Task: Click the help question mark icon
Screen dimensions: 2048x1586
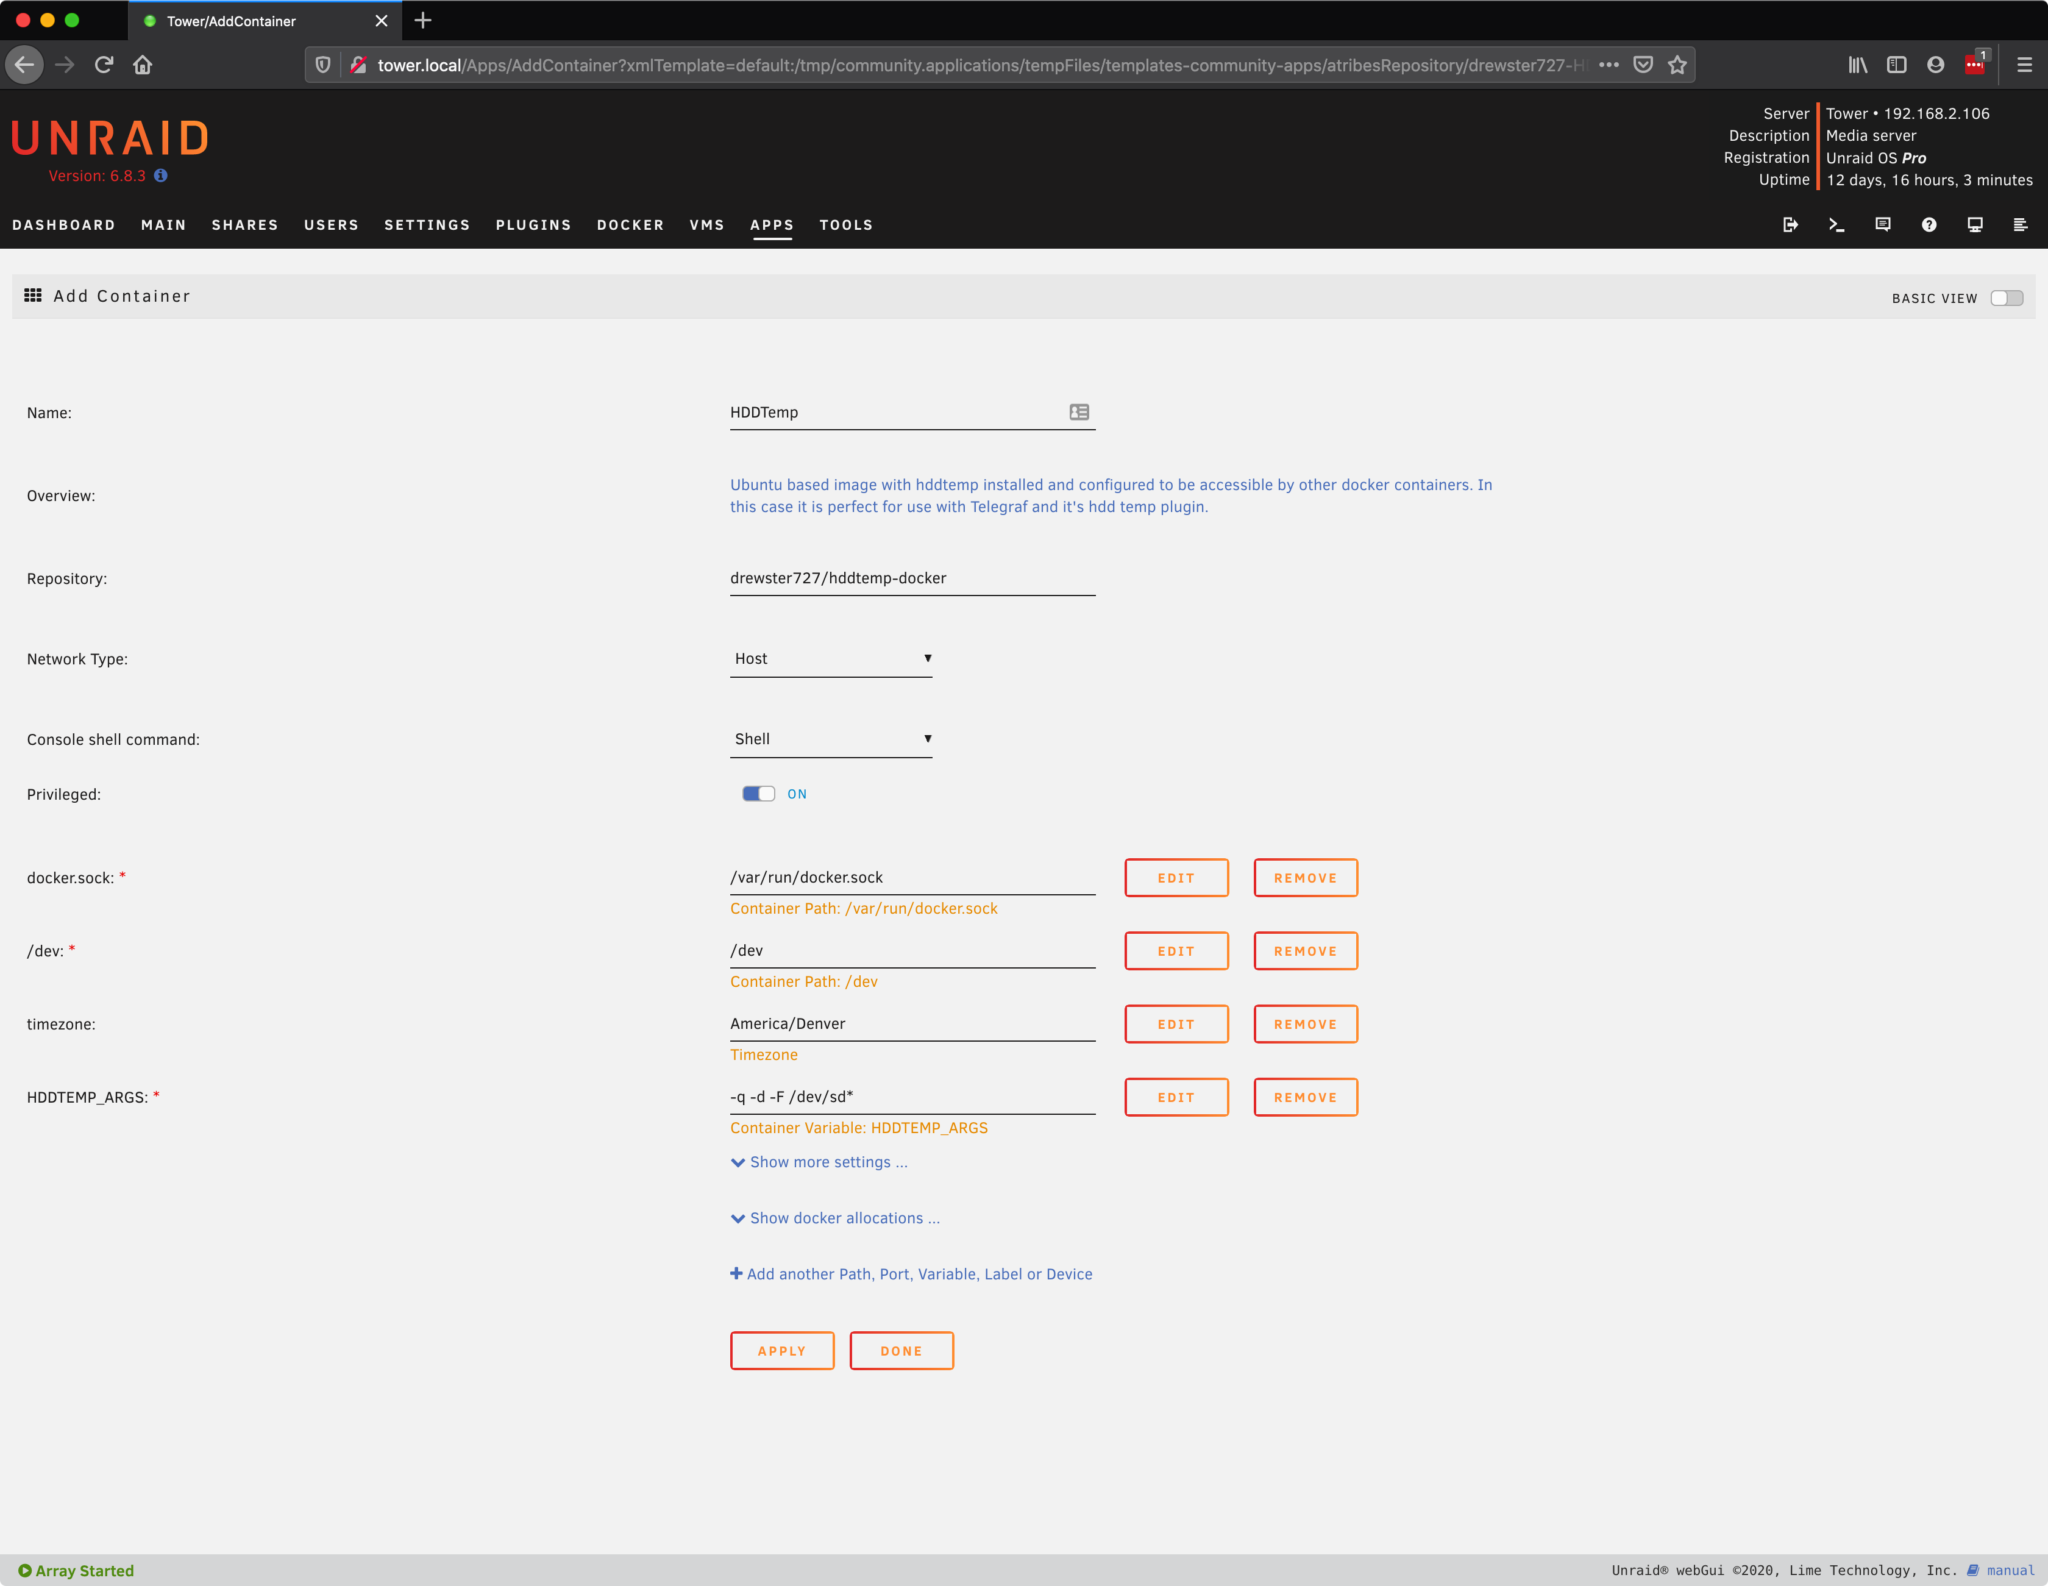Action: coord(1930,224)
